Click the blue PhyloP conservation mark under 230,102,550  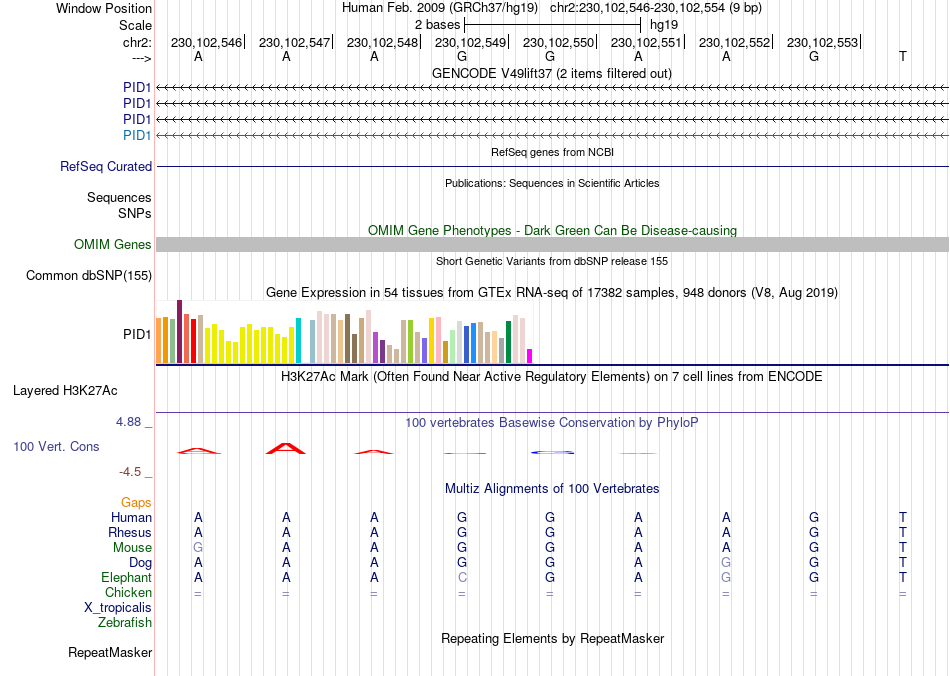[x=552, y=452]
